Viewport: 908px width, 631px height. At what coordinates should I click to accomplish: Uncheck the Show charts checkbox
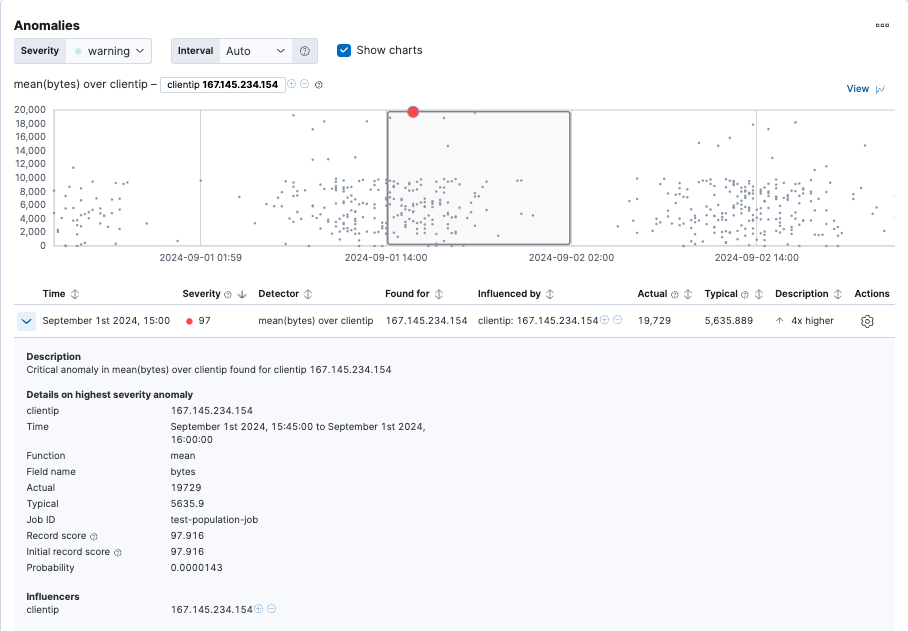344,50
